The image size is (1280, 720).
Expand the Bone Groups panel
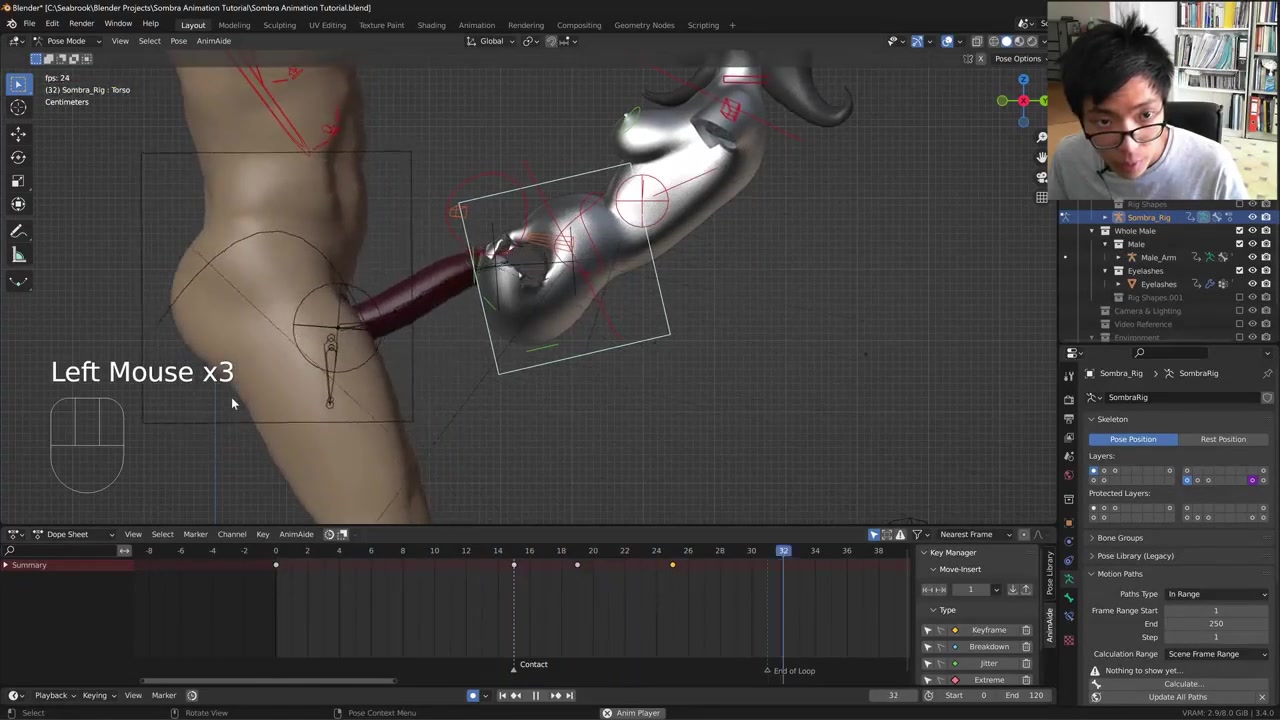(x=1119, y=538)
